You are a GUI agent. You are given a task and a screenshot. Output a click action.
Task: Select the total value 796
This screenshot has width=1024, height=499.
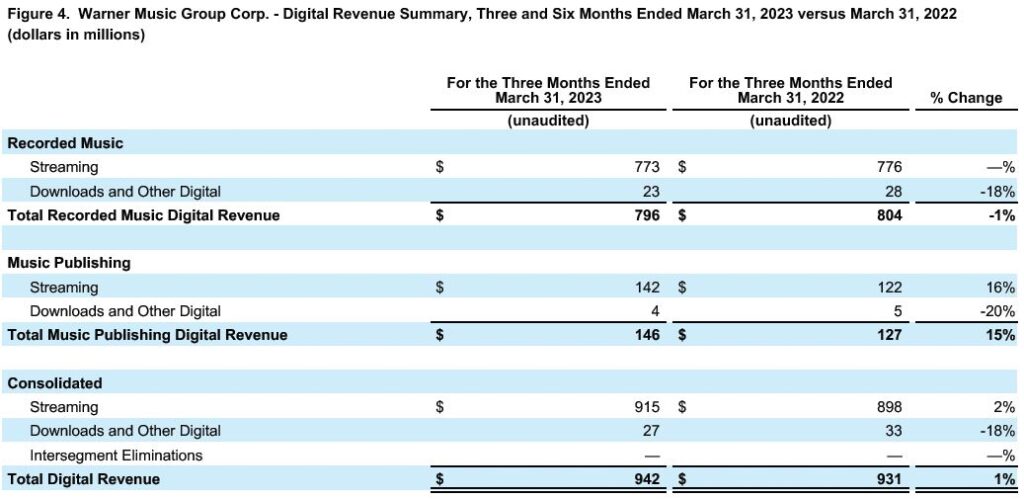[x=647, y=216]
